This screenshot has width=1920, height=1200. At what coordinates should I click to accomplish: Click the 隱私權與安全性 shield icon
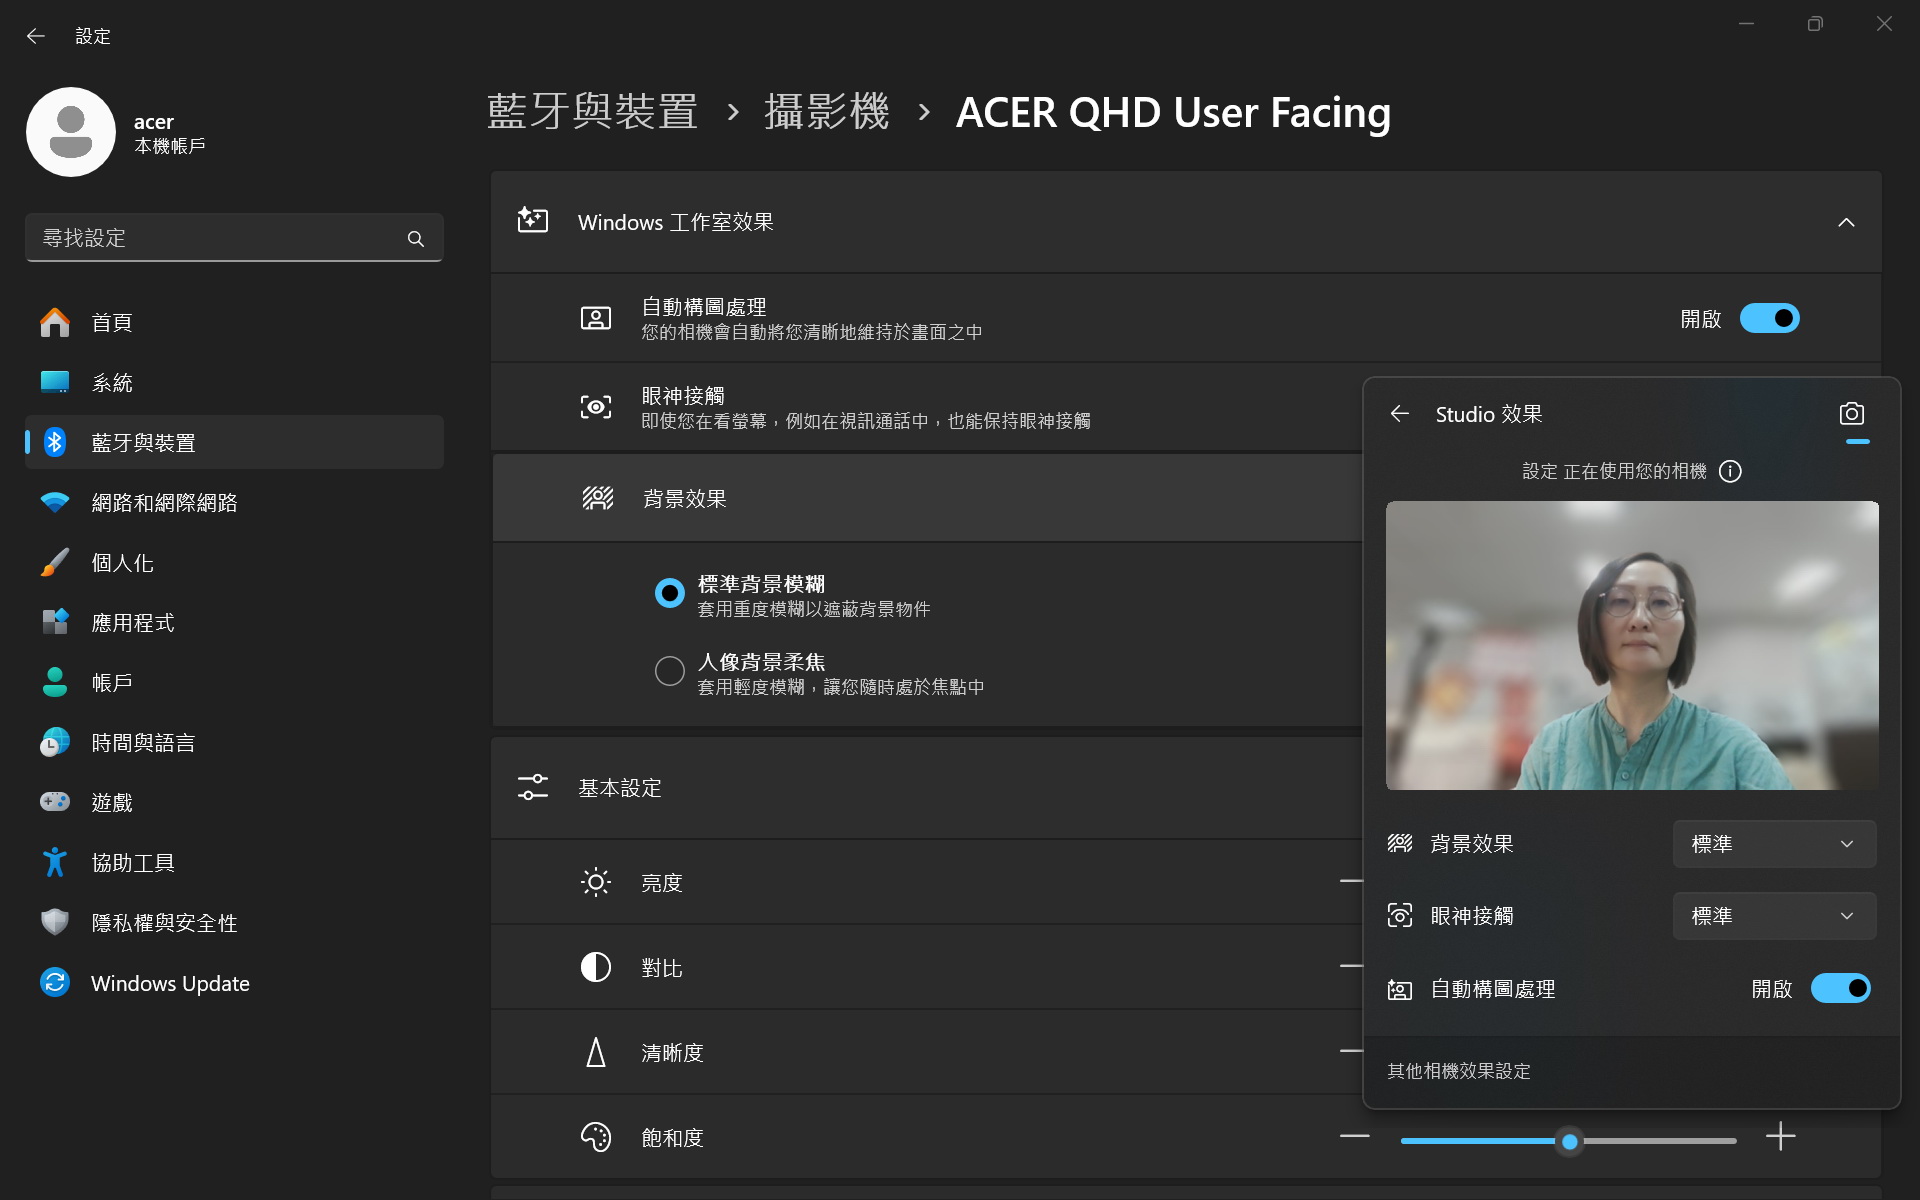click(x=55, y=922)
